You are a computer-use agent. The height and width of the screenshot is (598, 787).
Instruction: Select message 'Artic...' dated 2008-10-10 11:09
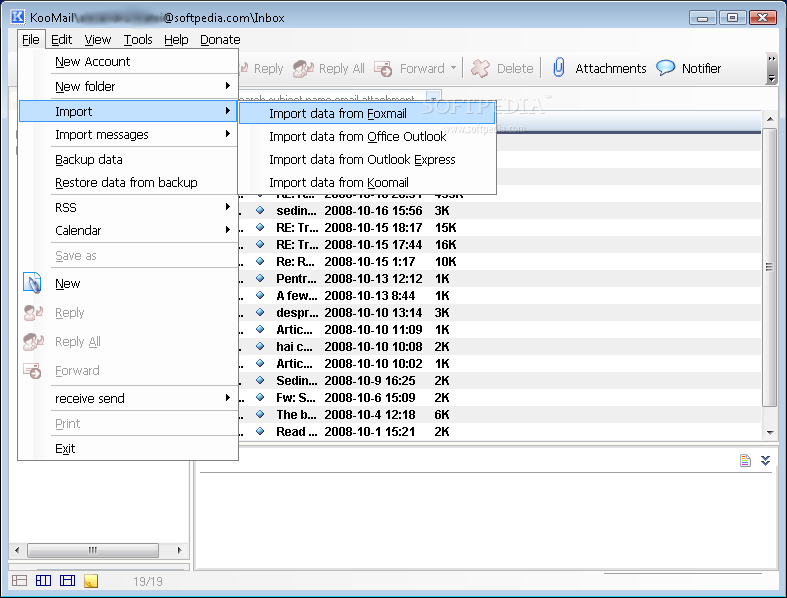(499, 329)
